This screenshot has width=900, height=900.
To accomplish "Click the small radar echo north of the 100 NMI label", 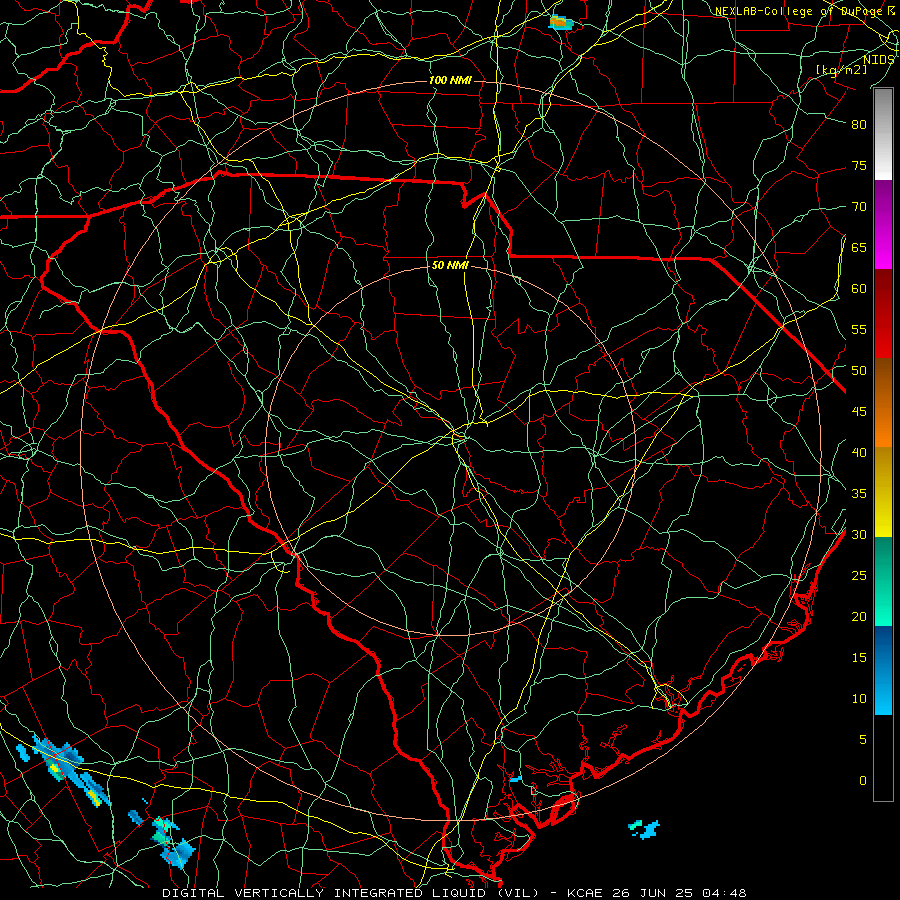I will (x=561, y=22).
